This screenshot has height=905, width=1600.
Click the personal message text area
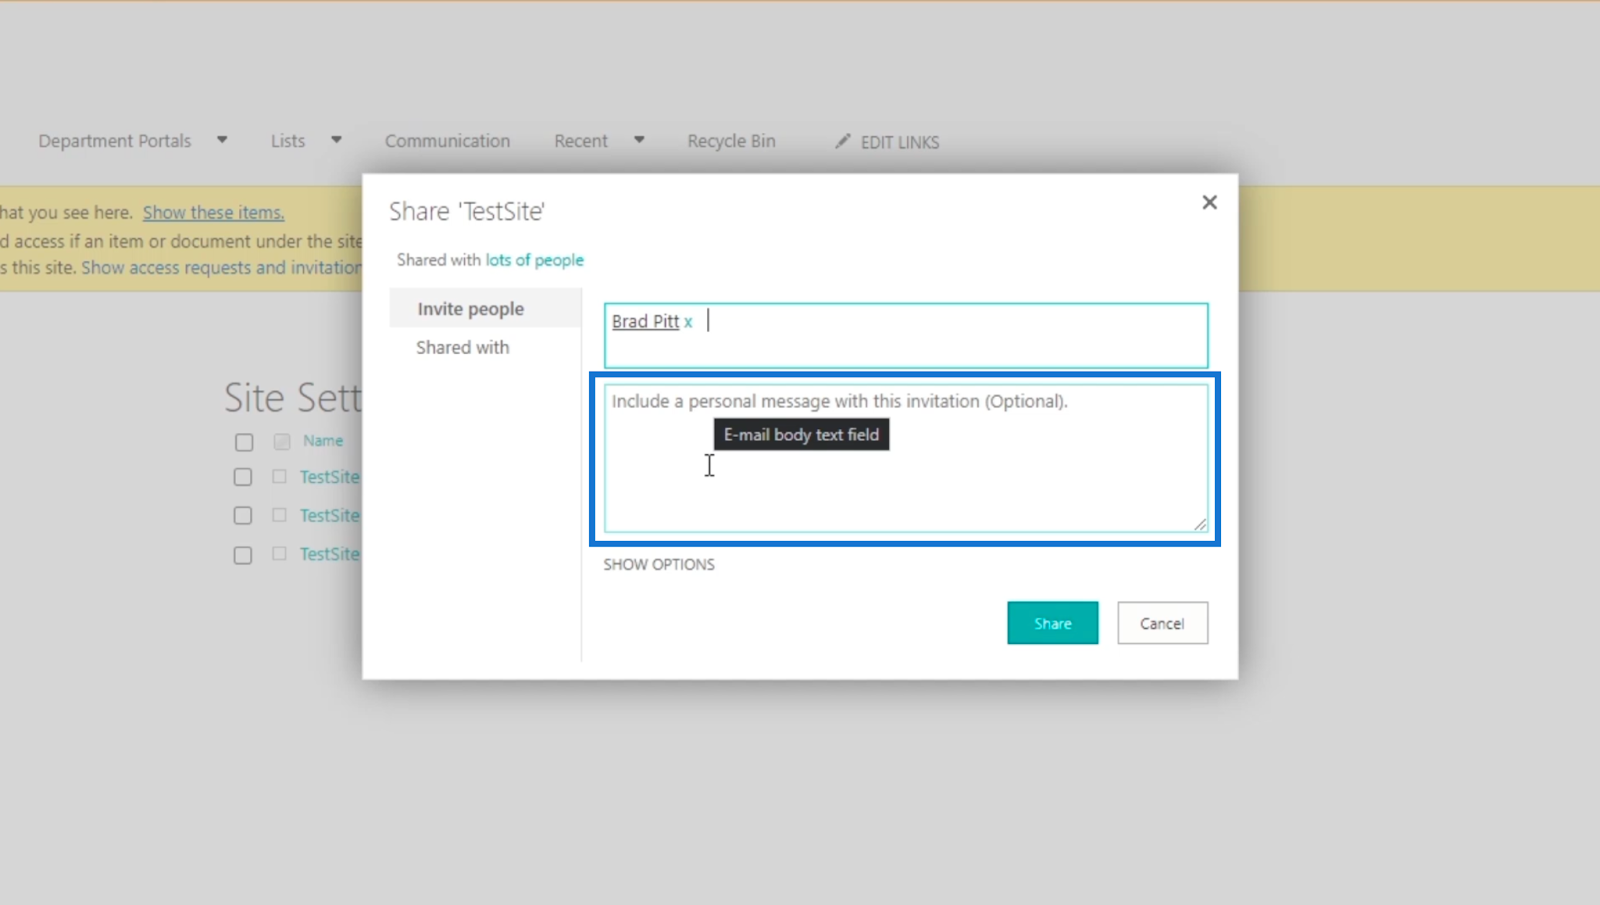point(906,458)
